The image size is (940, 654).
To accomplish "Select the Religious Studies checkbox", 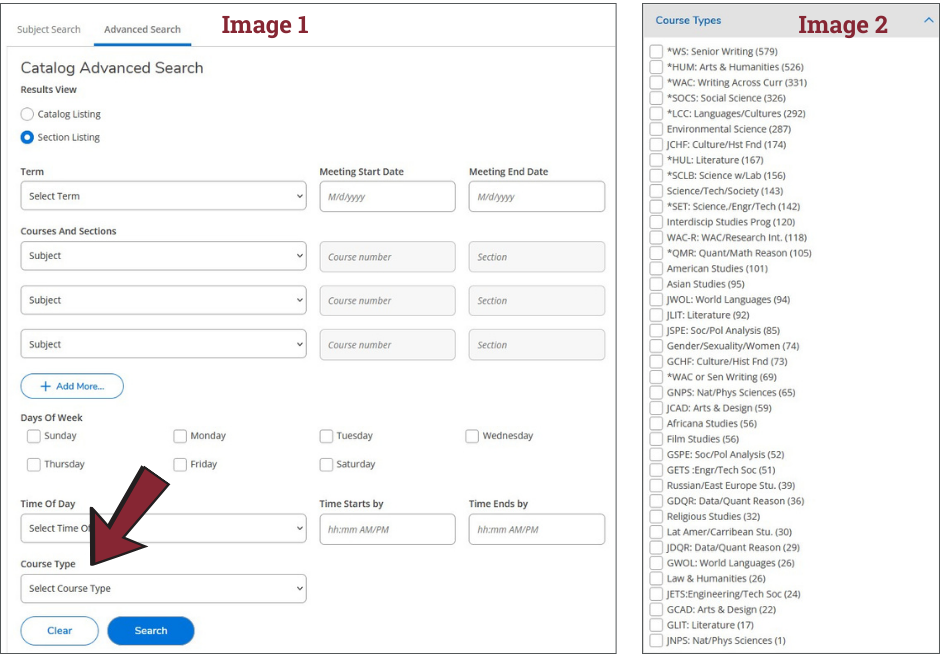I will (656, 516).
